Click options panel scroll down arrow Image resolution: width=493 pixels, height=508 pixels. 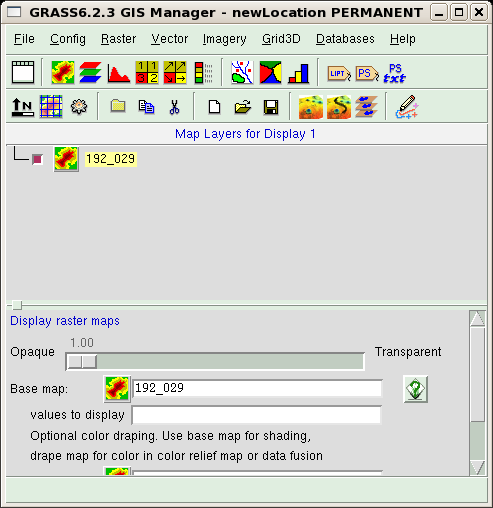click(477, 468)
